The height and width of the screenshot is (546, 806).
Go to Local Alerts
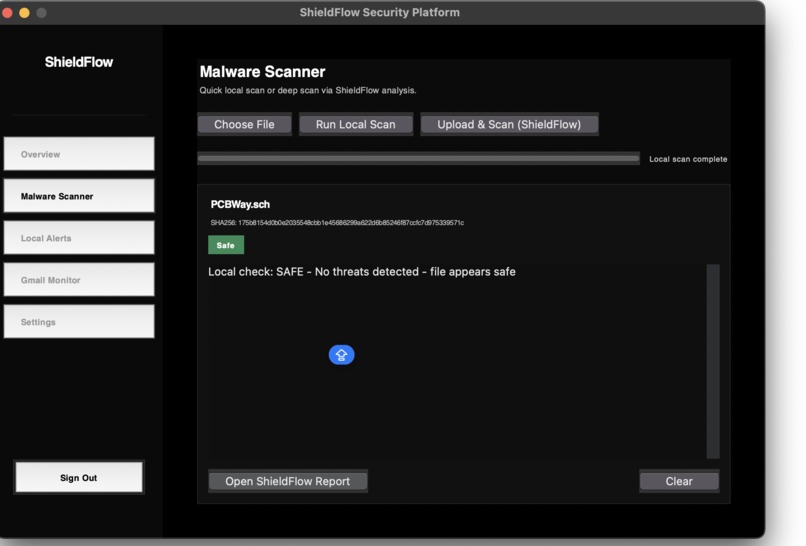[x=79, y=238]
